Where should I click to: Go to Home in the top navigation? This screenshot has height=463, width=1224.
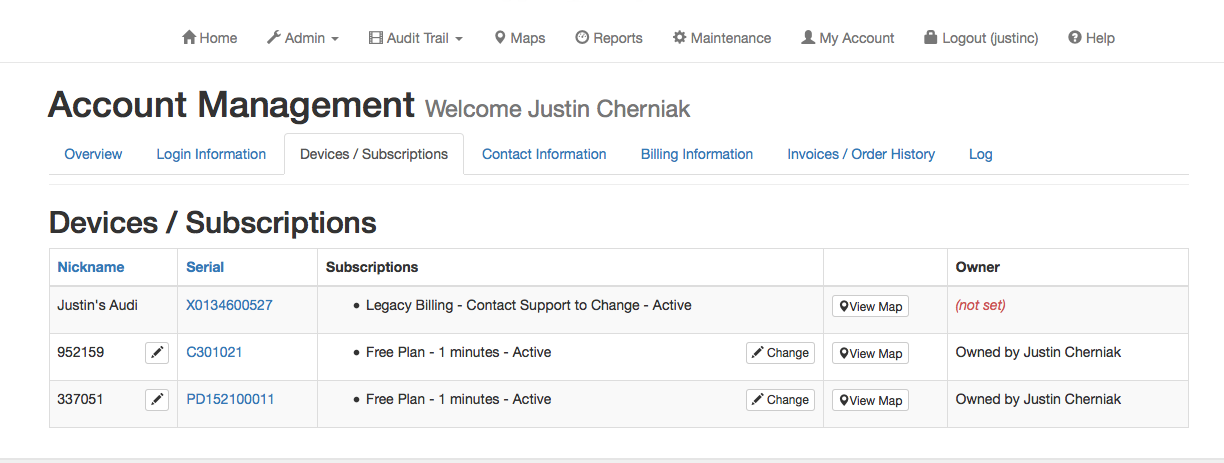[x=209, y=38]
